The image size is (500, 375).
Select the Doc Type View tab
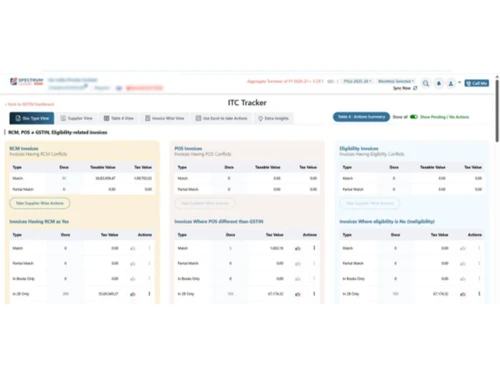(32, 118)
